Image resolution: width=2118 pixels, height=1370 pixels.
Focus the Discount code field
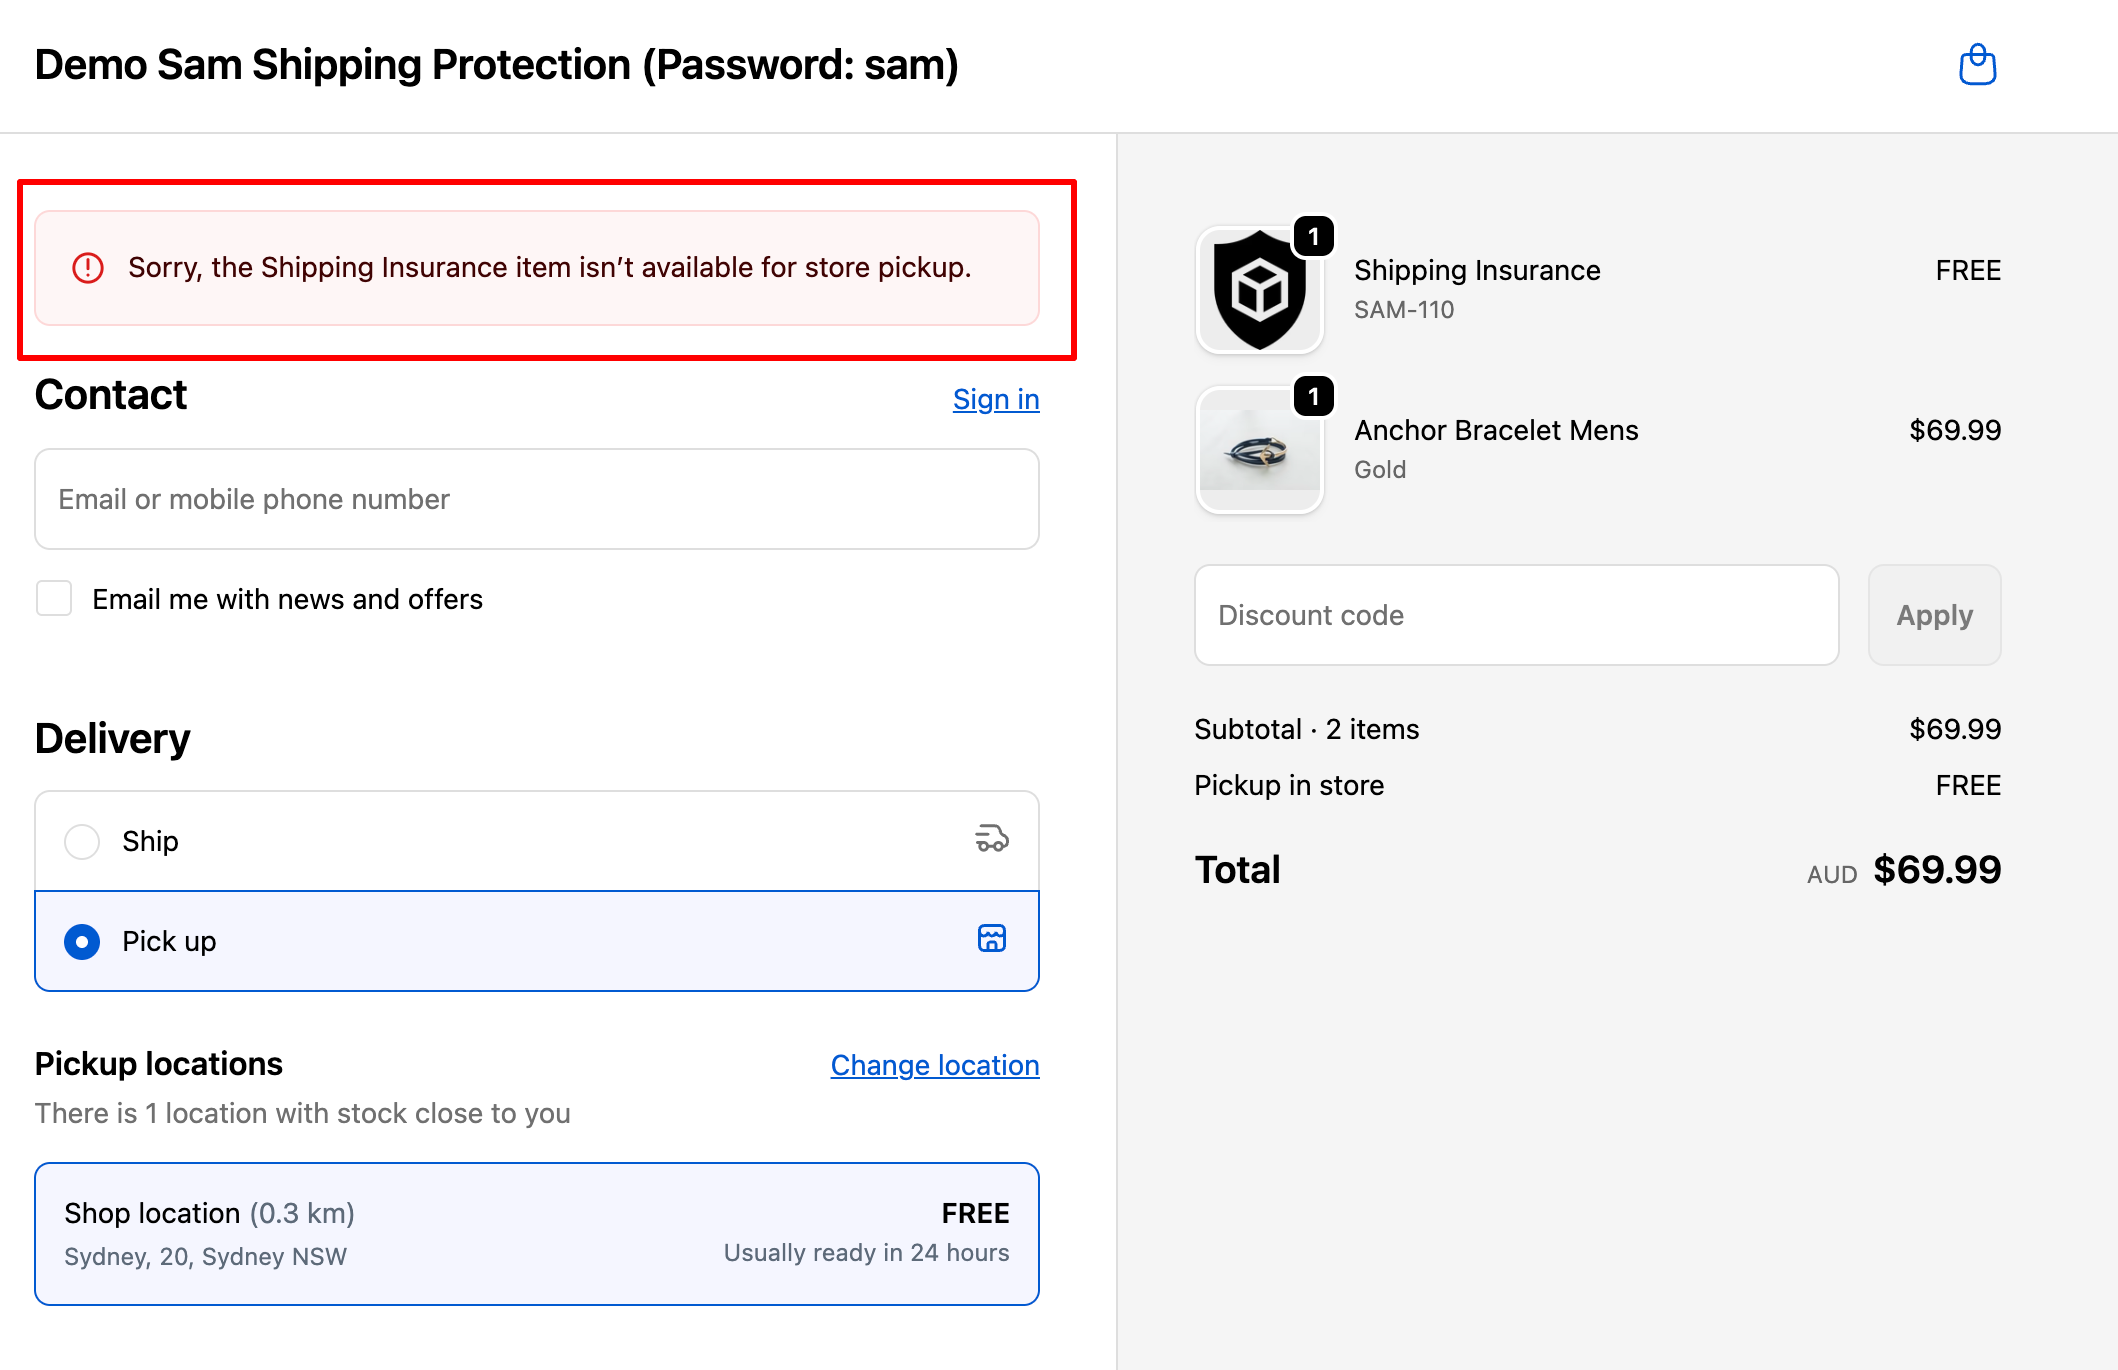[x=1516, y=615]
